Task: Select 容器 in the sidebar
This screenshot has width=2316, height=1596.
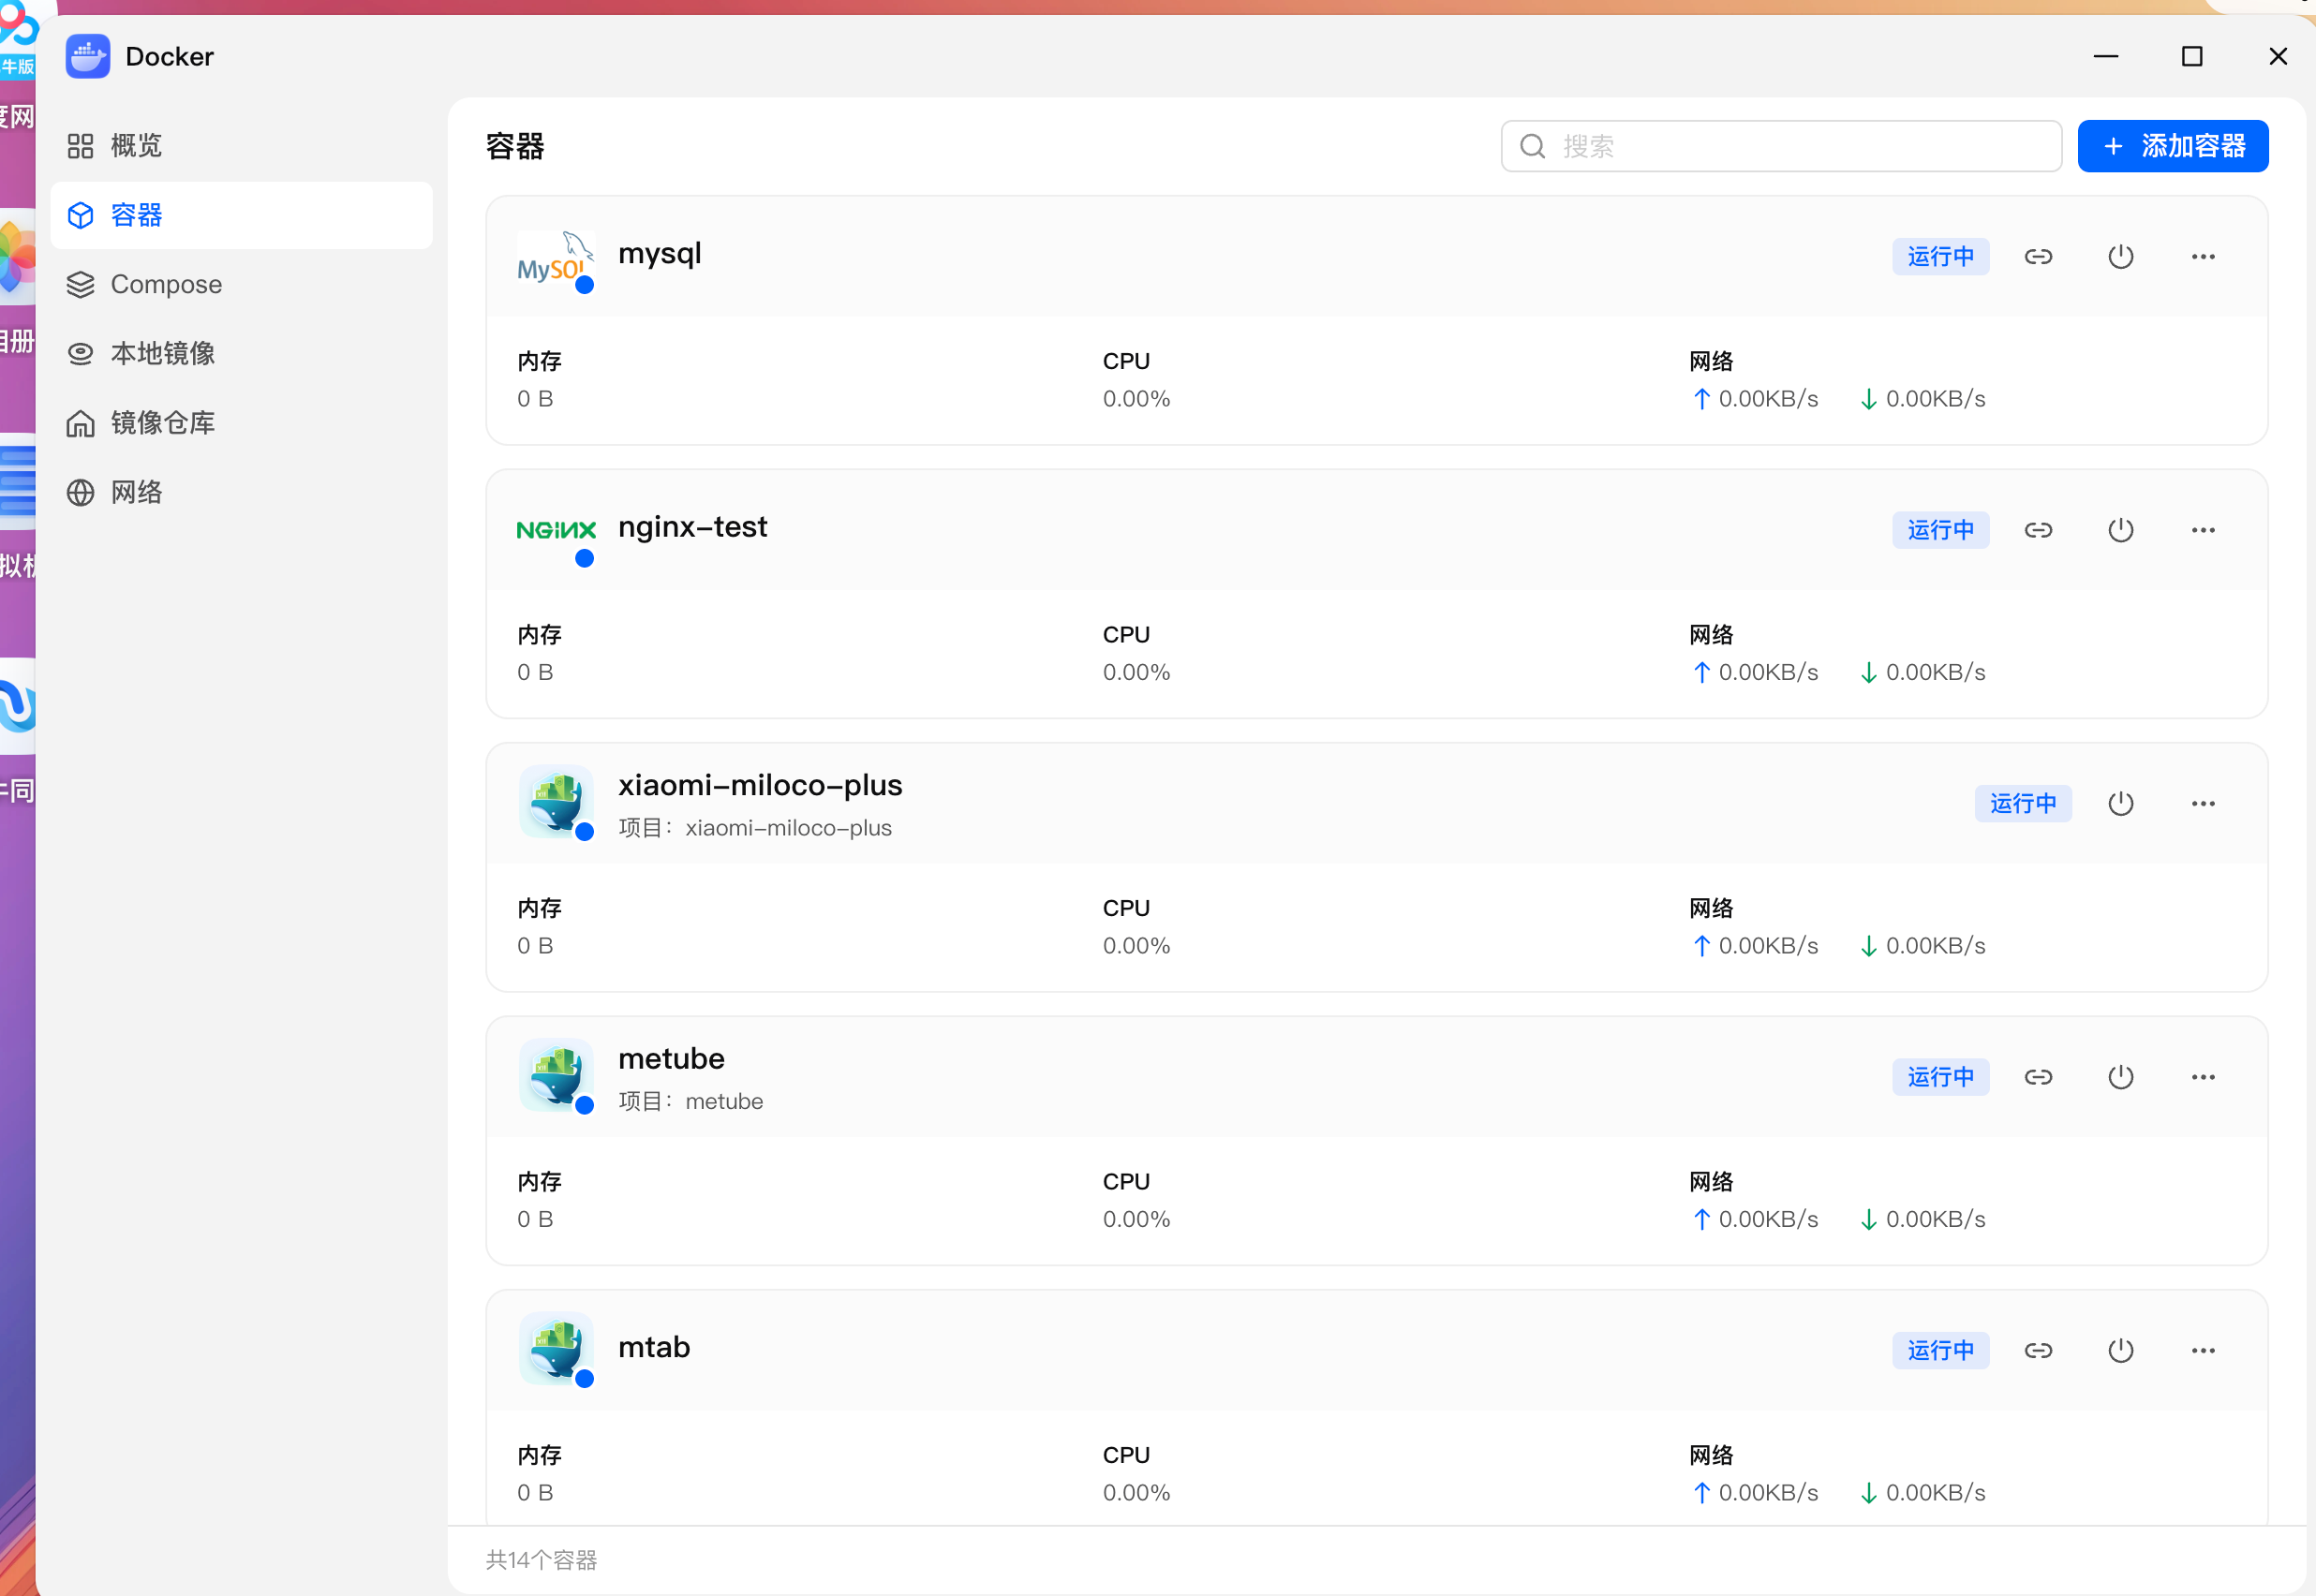Action: [241, 215]
